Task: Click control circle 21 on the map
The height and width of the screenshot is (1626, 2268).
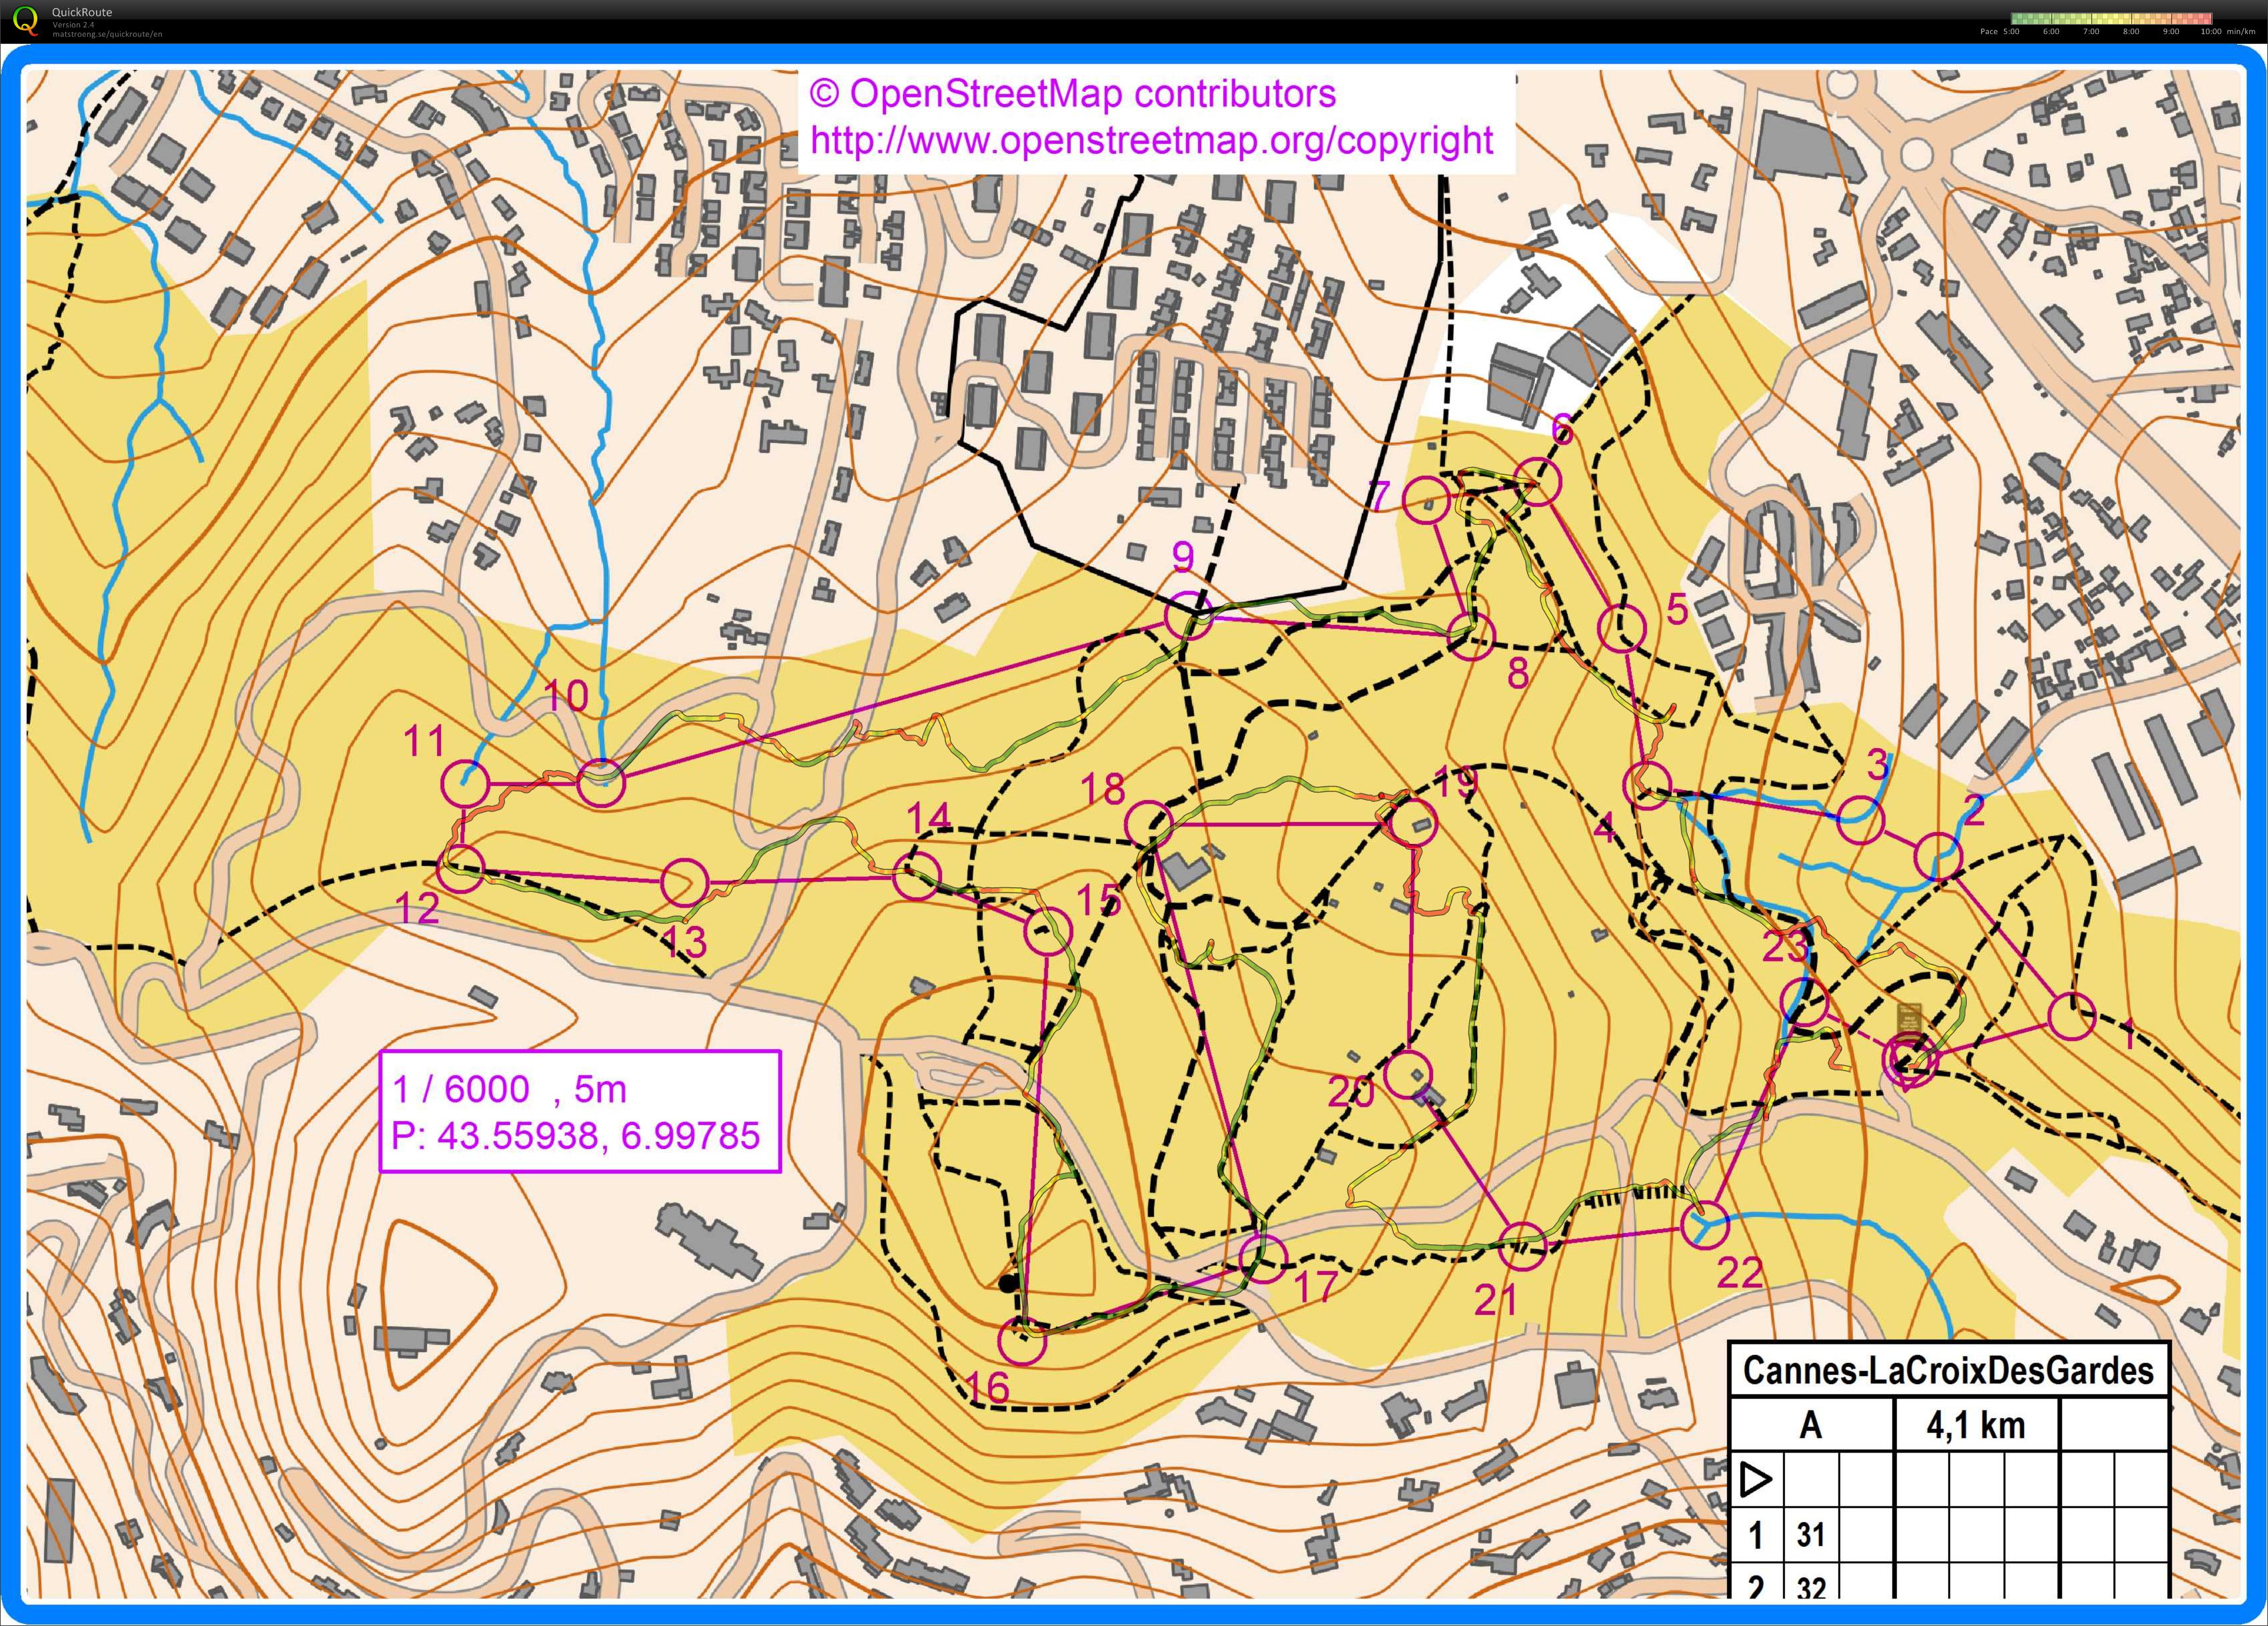Action: 1522,1246
